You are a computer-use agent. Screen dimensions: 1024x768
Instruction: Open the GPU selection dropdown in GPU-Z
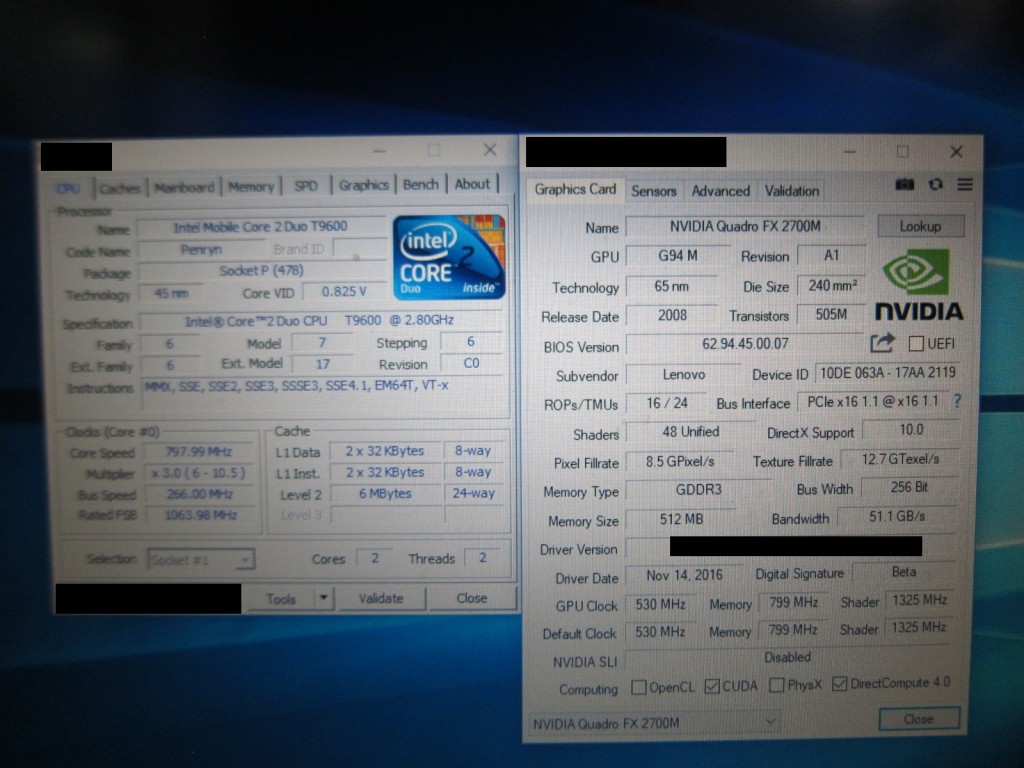point(654,723)
